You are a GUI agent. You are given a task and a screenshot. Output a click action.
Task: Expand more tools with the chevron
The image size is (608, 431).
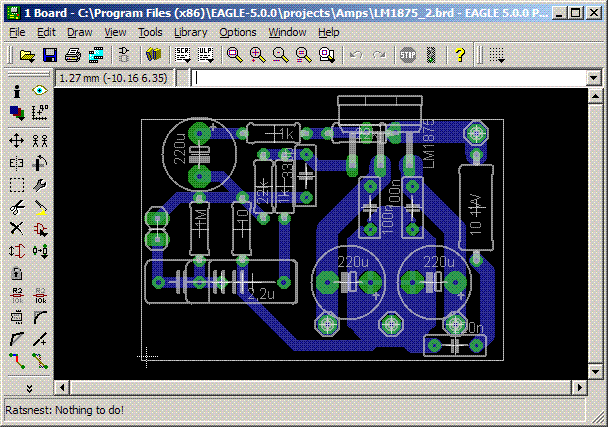tap(29, 388)
